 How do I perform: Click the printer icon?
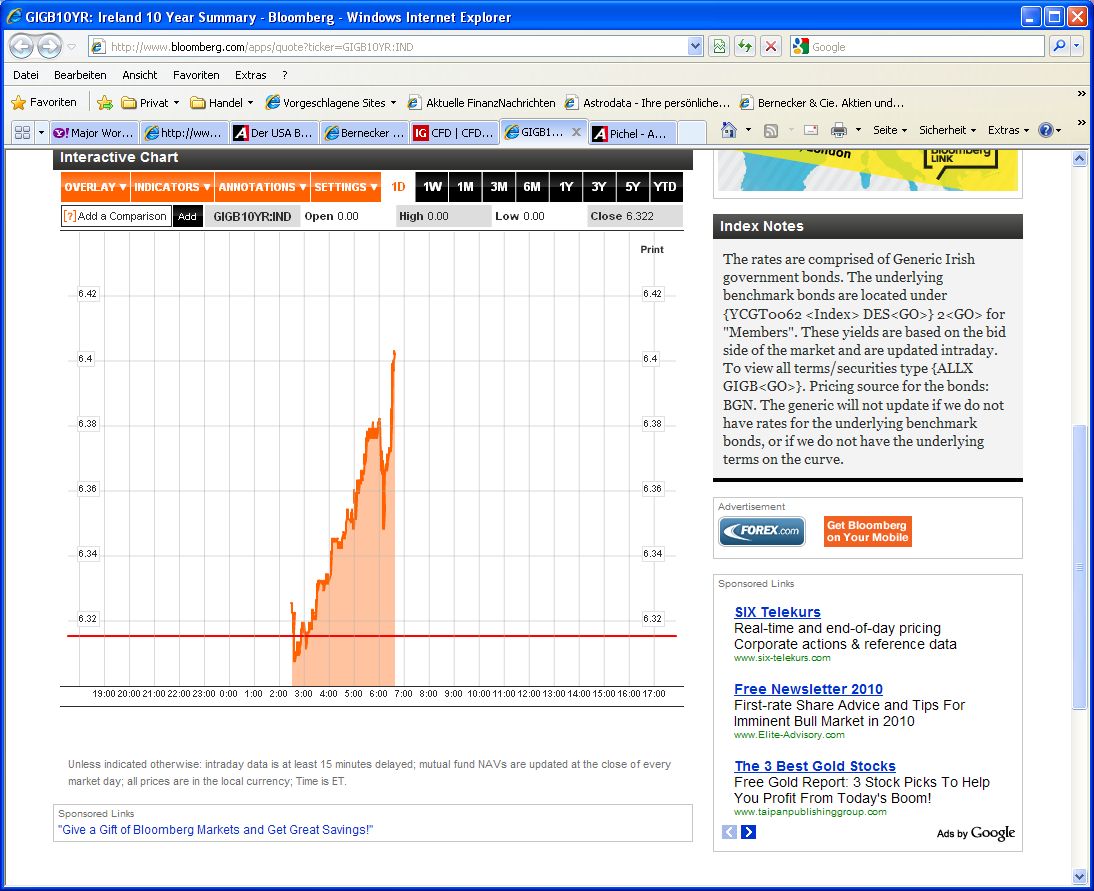(x=839, y=130)
